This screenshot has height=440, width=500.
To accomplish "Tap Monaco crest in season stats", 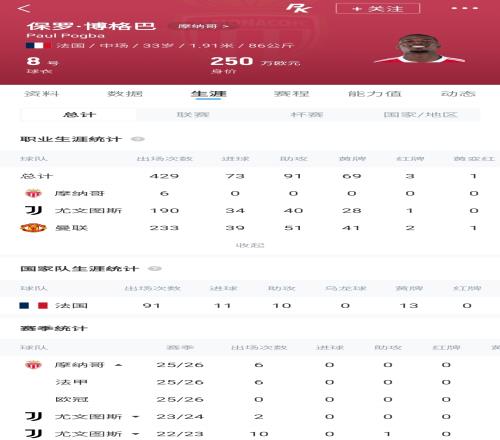I will click(x=33, y=365).
